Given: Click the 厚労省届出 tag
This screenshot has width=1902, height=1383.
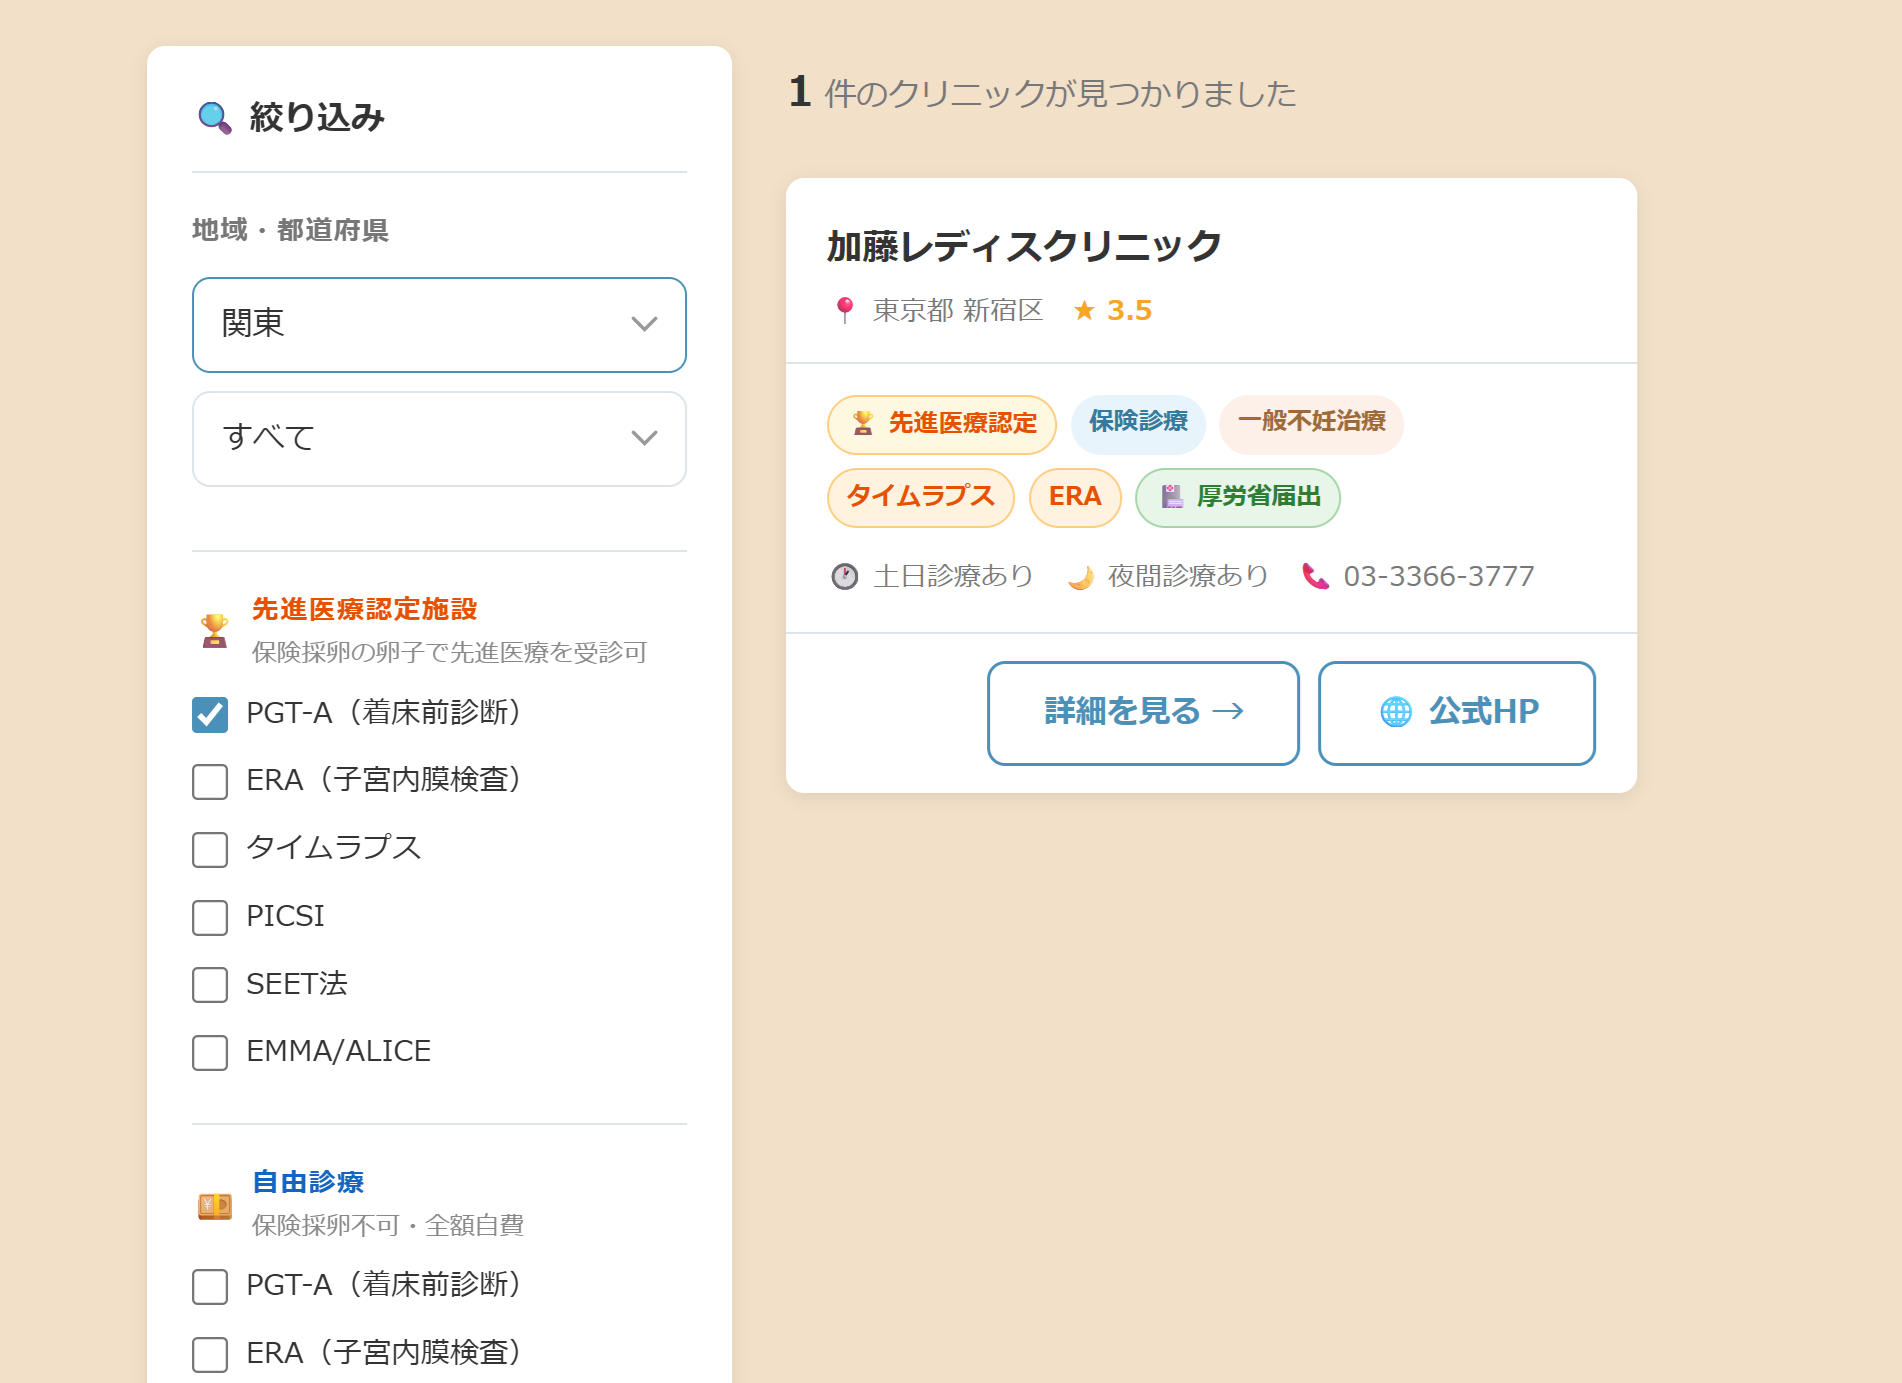Looking at the screenshot, I should (x=1238, y=497).
